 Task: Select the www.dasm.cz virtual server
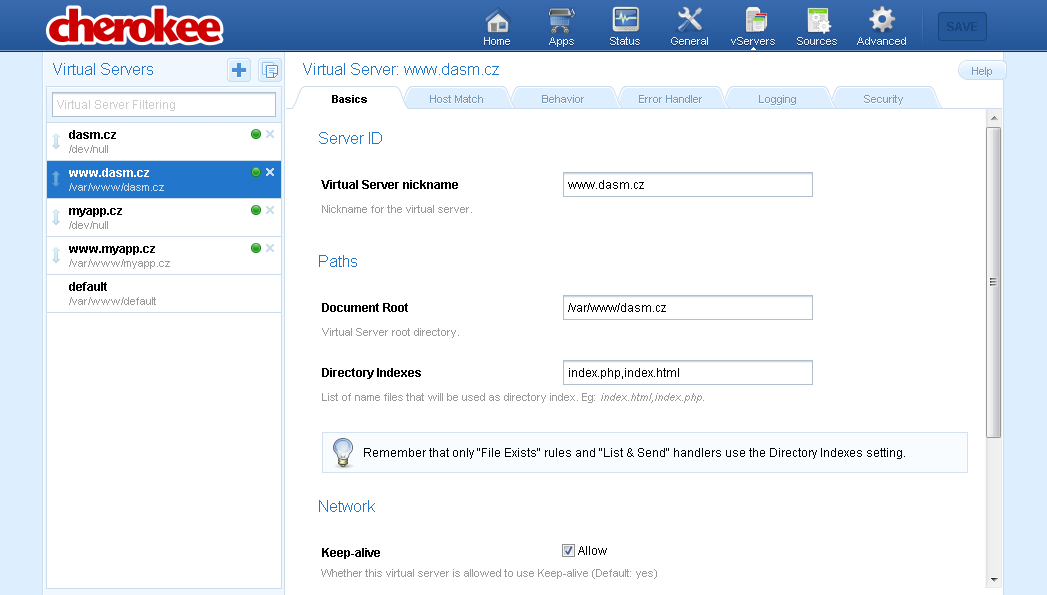click(x=164, y=180)
